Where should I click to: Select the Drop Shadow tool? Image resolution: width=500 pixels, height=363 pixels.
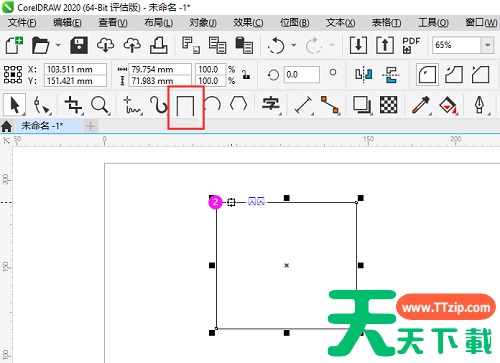(362, 105)
